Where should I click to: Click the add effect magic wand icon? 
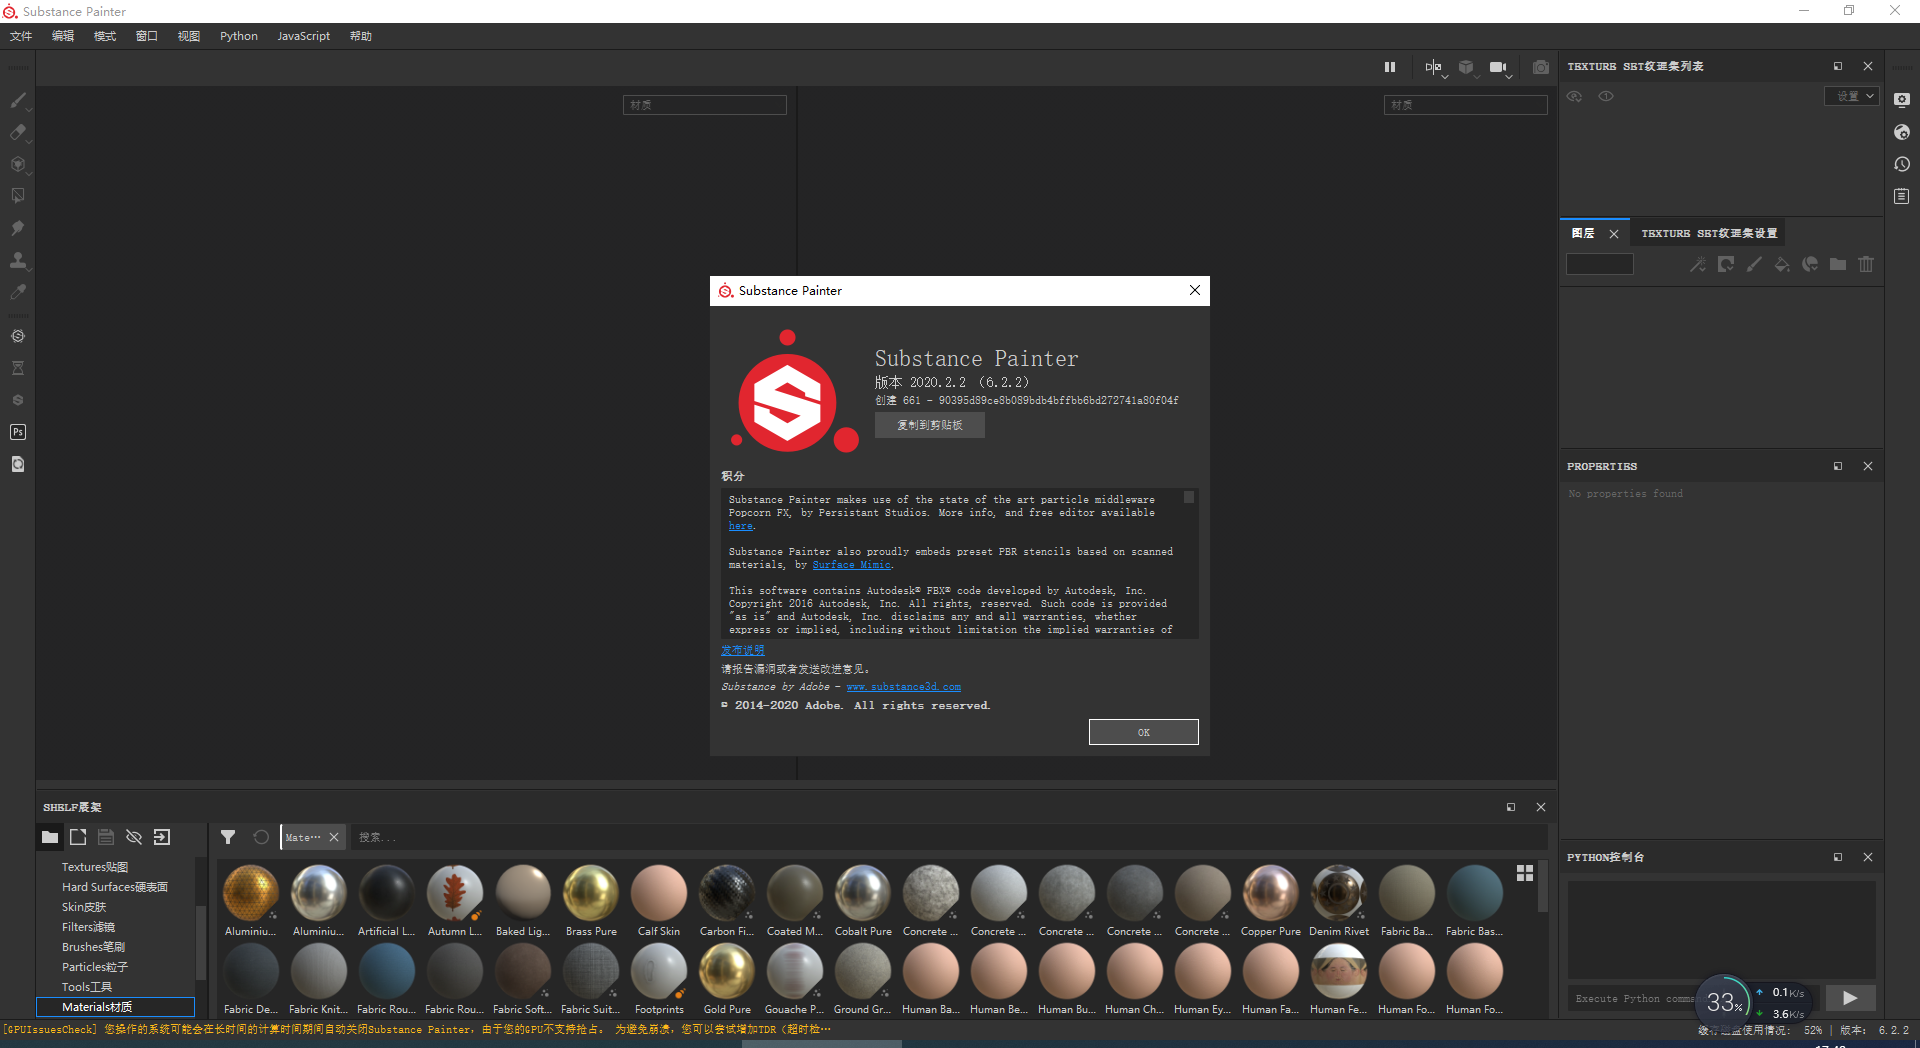point(1698,264)
